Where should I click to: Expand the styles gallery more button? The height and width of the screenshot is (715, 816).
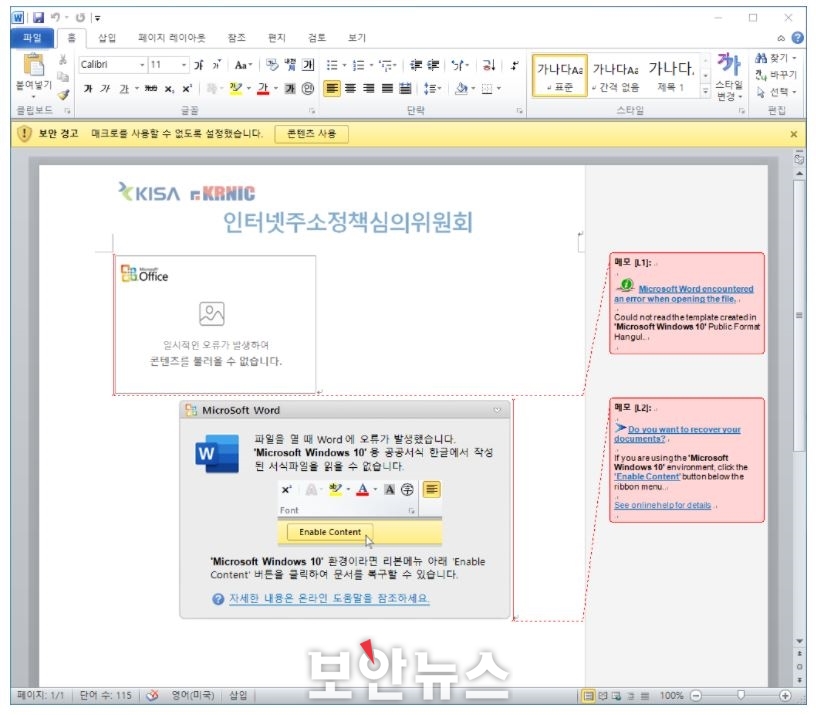point(705,92)
